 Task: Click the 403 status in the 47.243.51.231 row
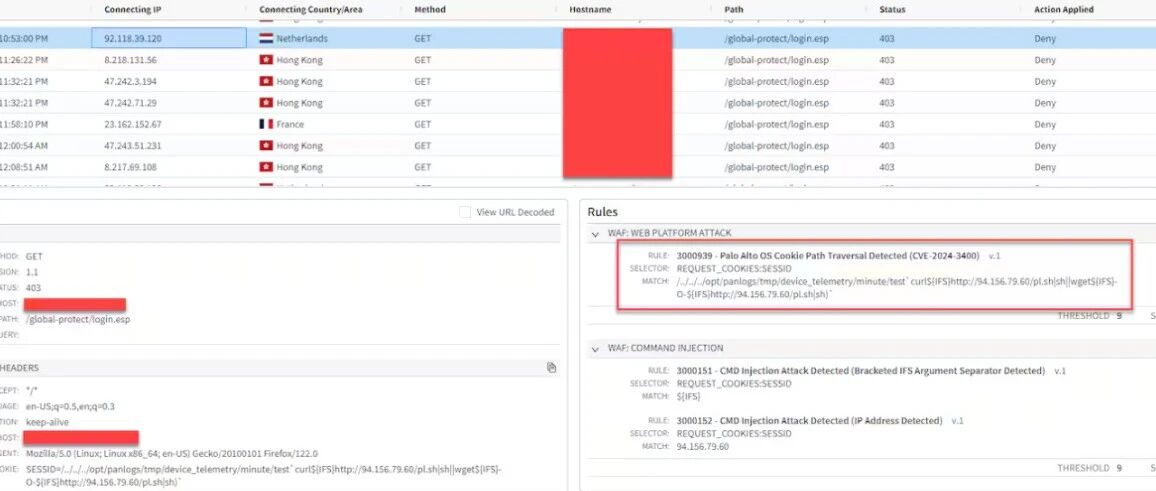[x=887, y=145]
